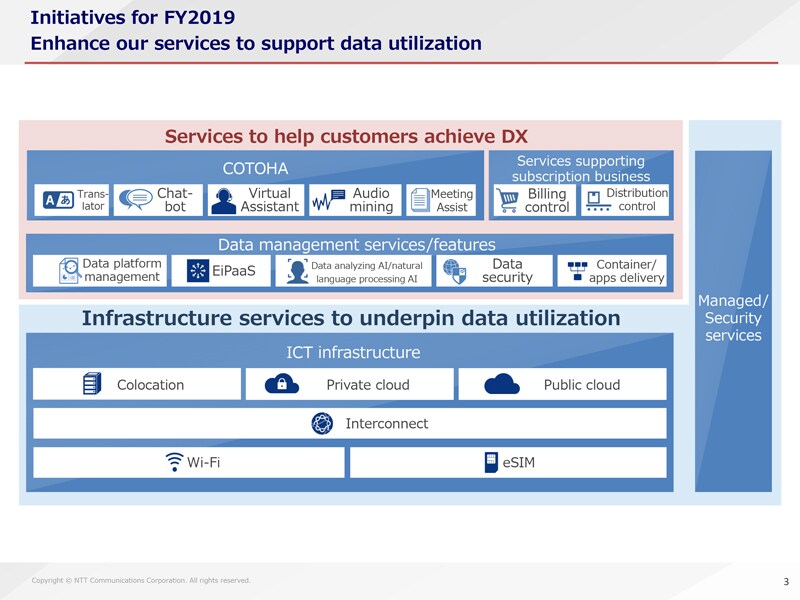Select the 'EiPaaS' label

[x=234, y=271]
